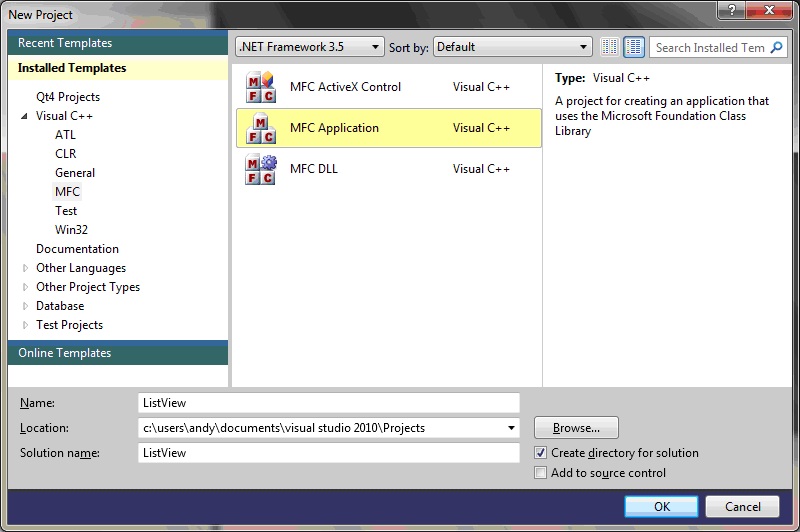Click the OK button

click(662, 506)
